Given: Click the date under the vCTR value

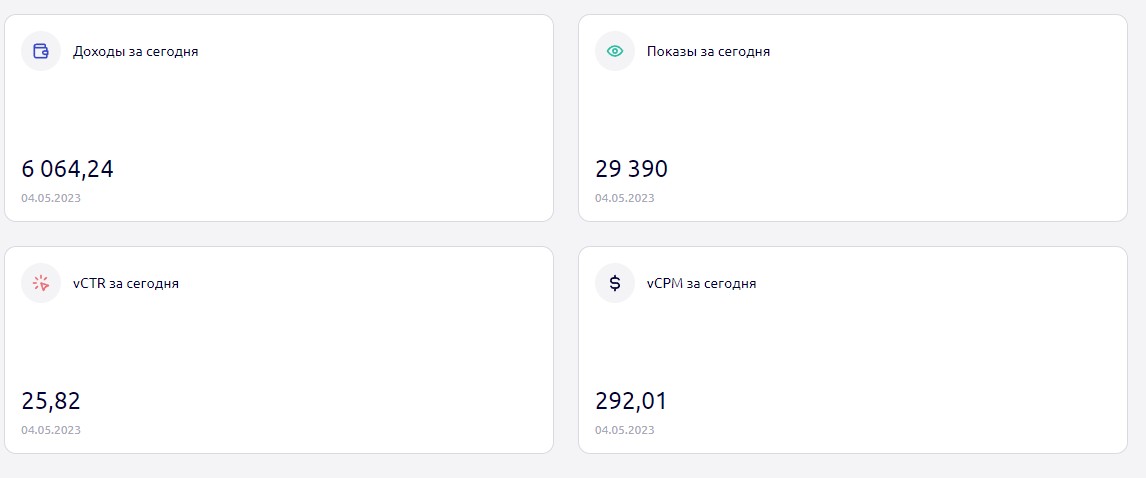Looking at the screenshot, I should (51, 430).
